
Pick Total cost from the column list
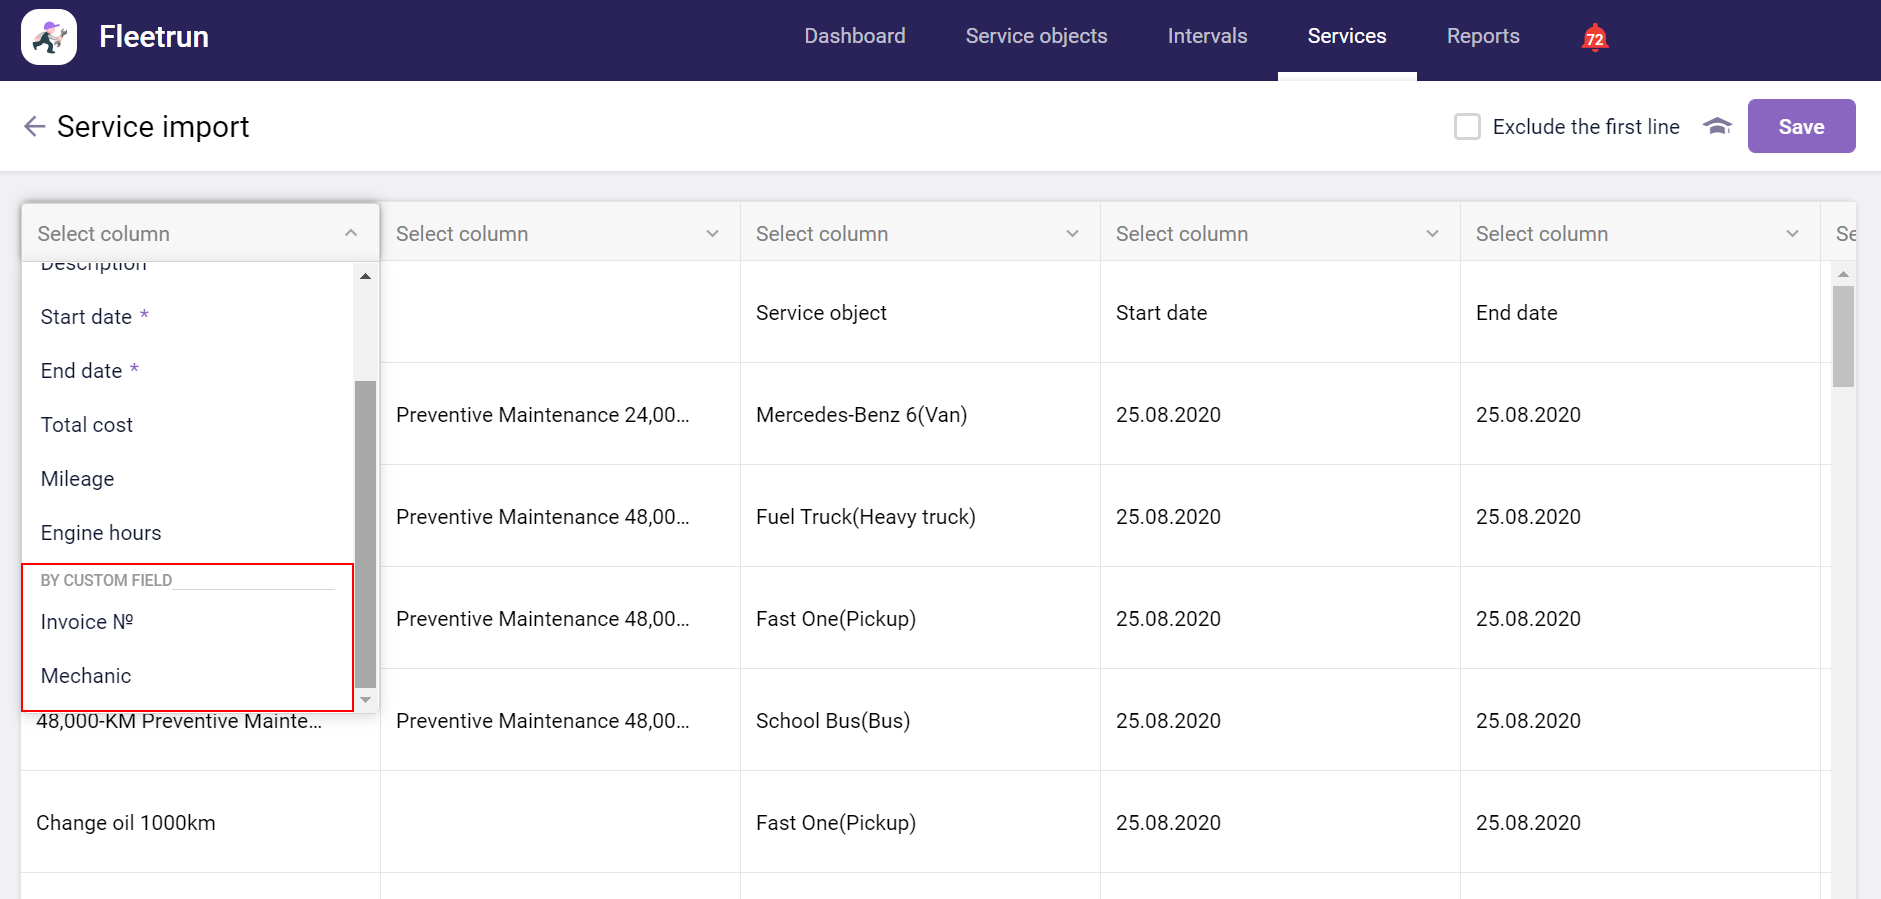coord(87,425)
